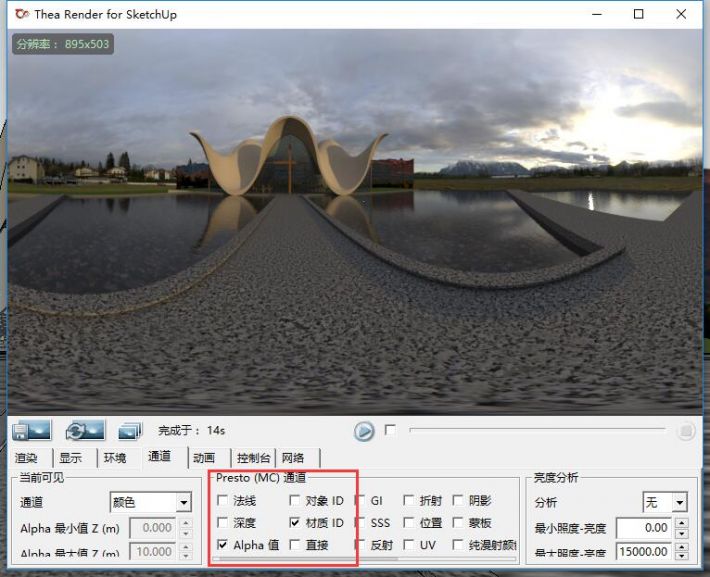Enable the 反射 channel checkbox
The height and width of the screenshot is (577, 710).
coord(361,544)
